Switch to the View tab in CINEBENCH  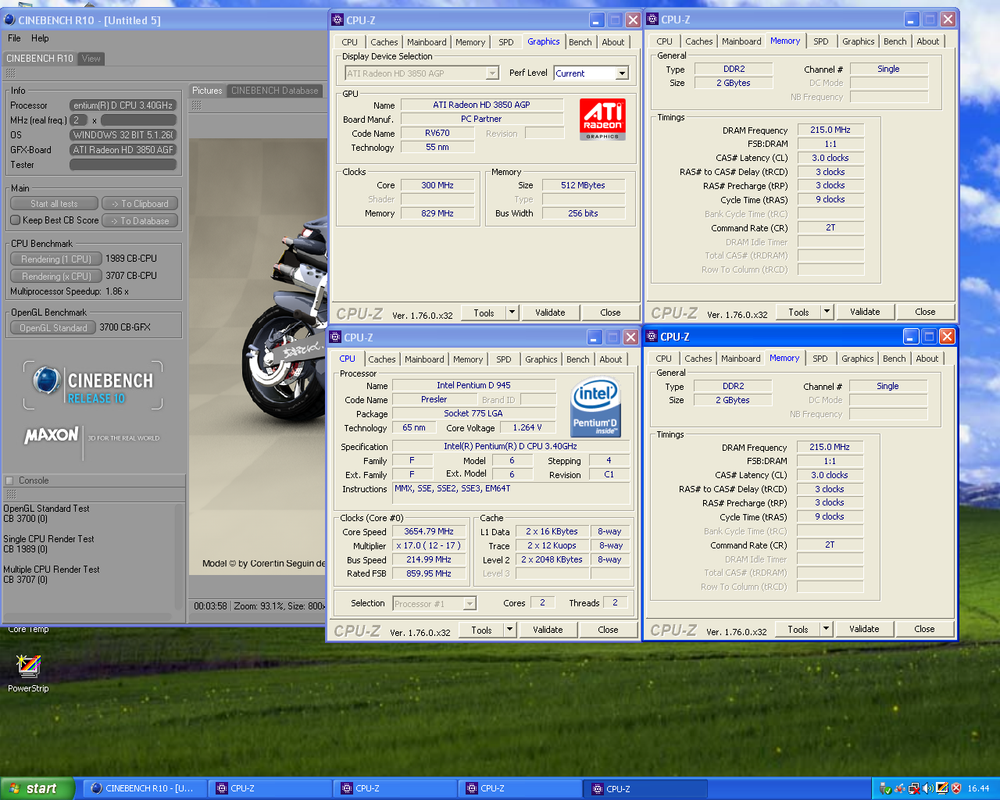(91, 59)
